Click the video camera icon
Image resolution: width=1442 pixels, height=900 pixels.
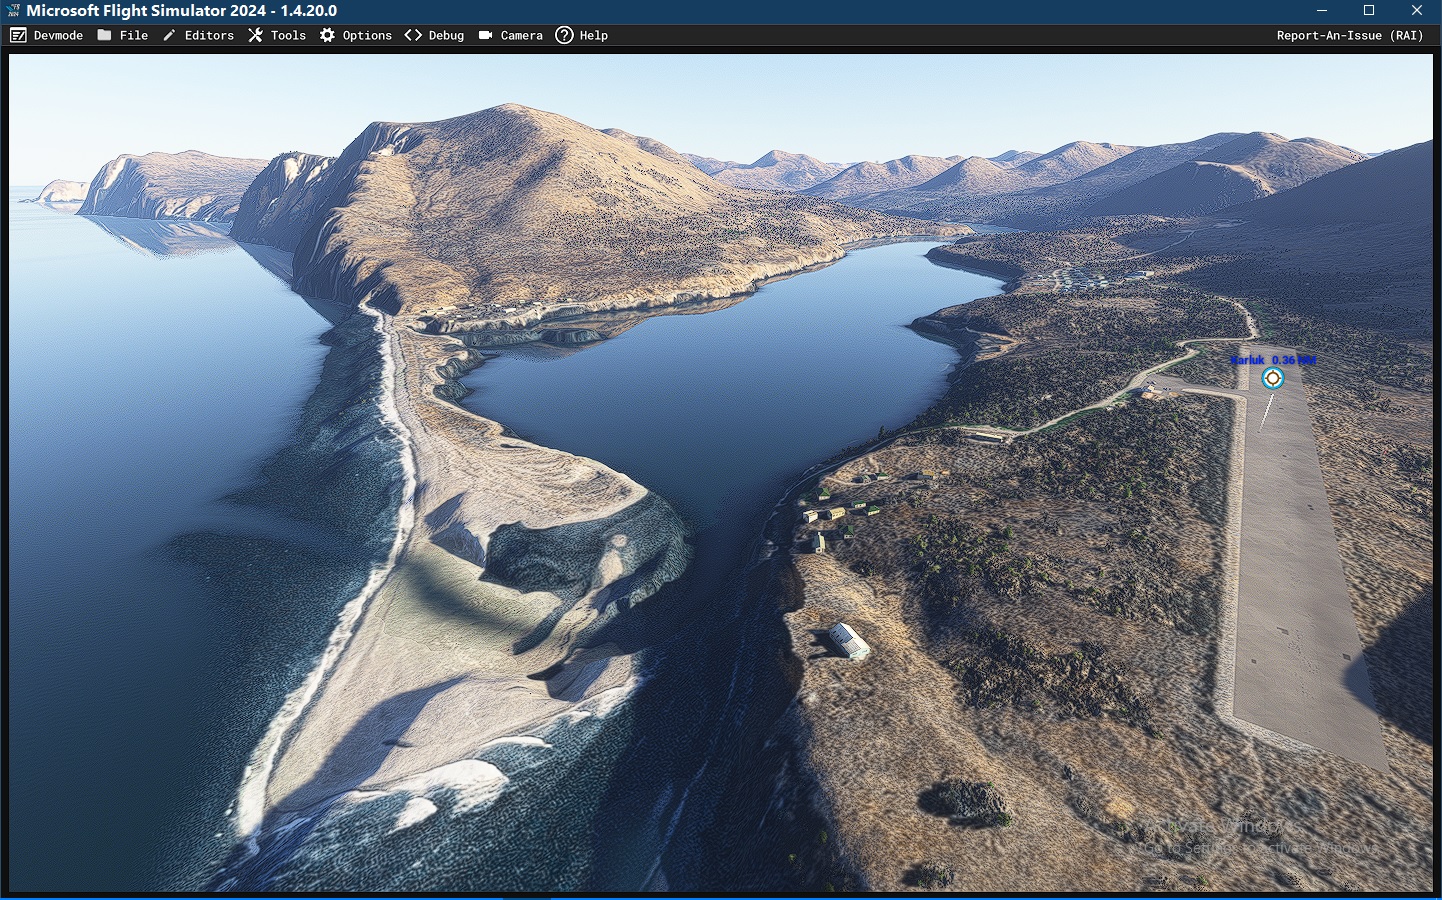[x=485, y=35]
